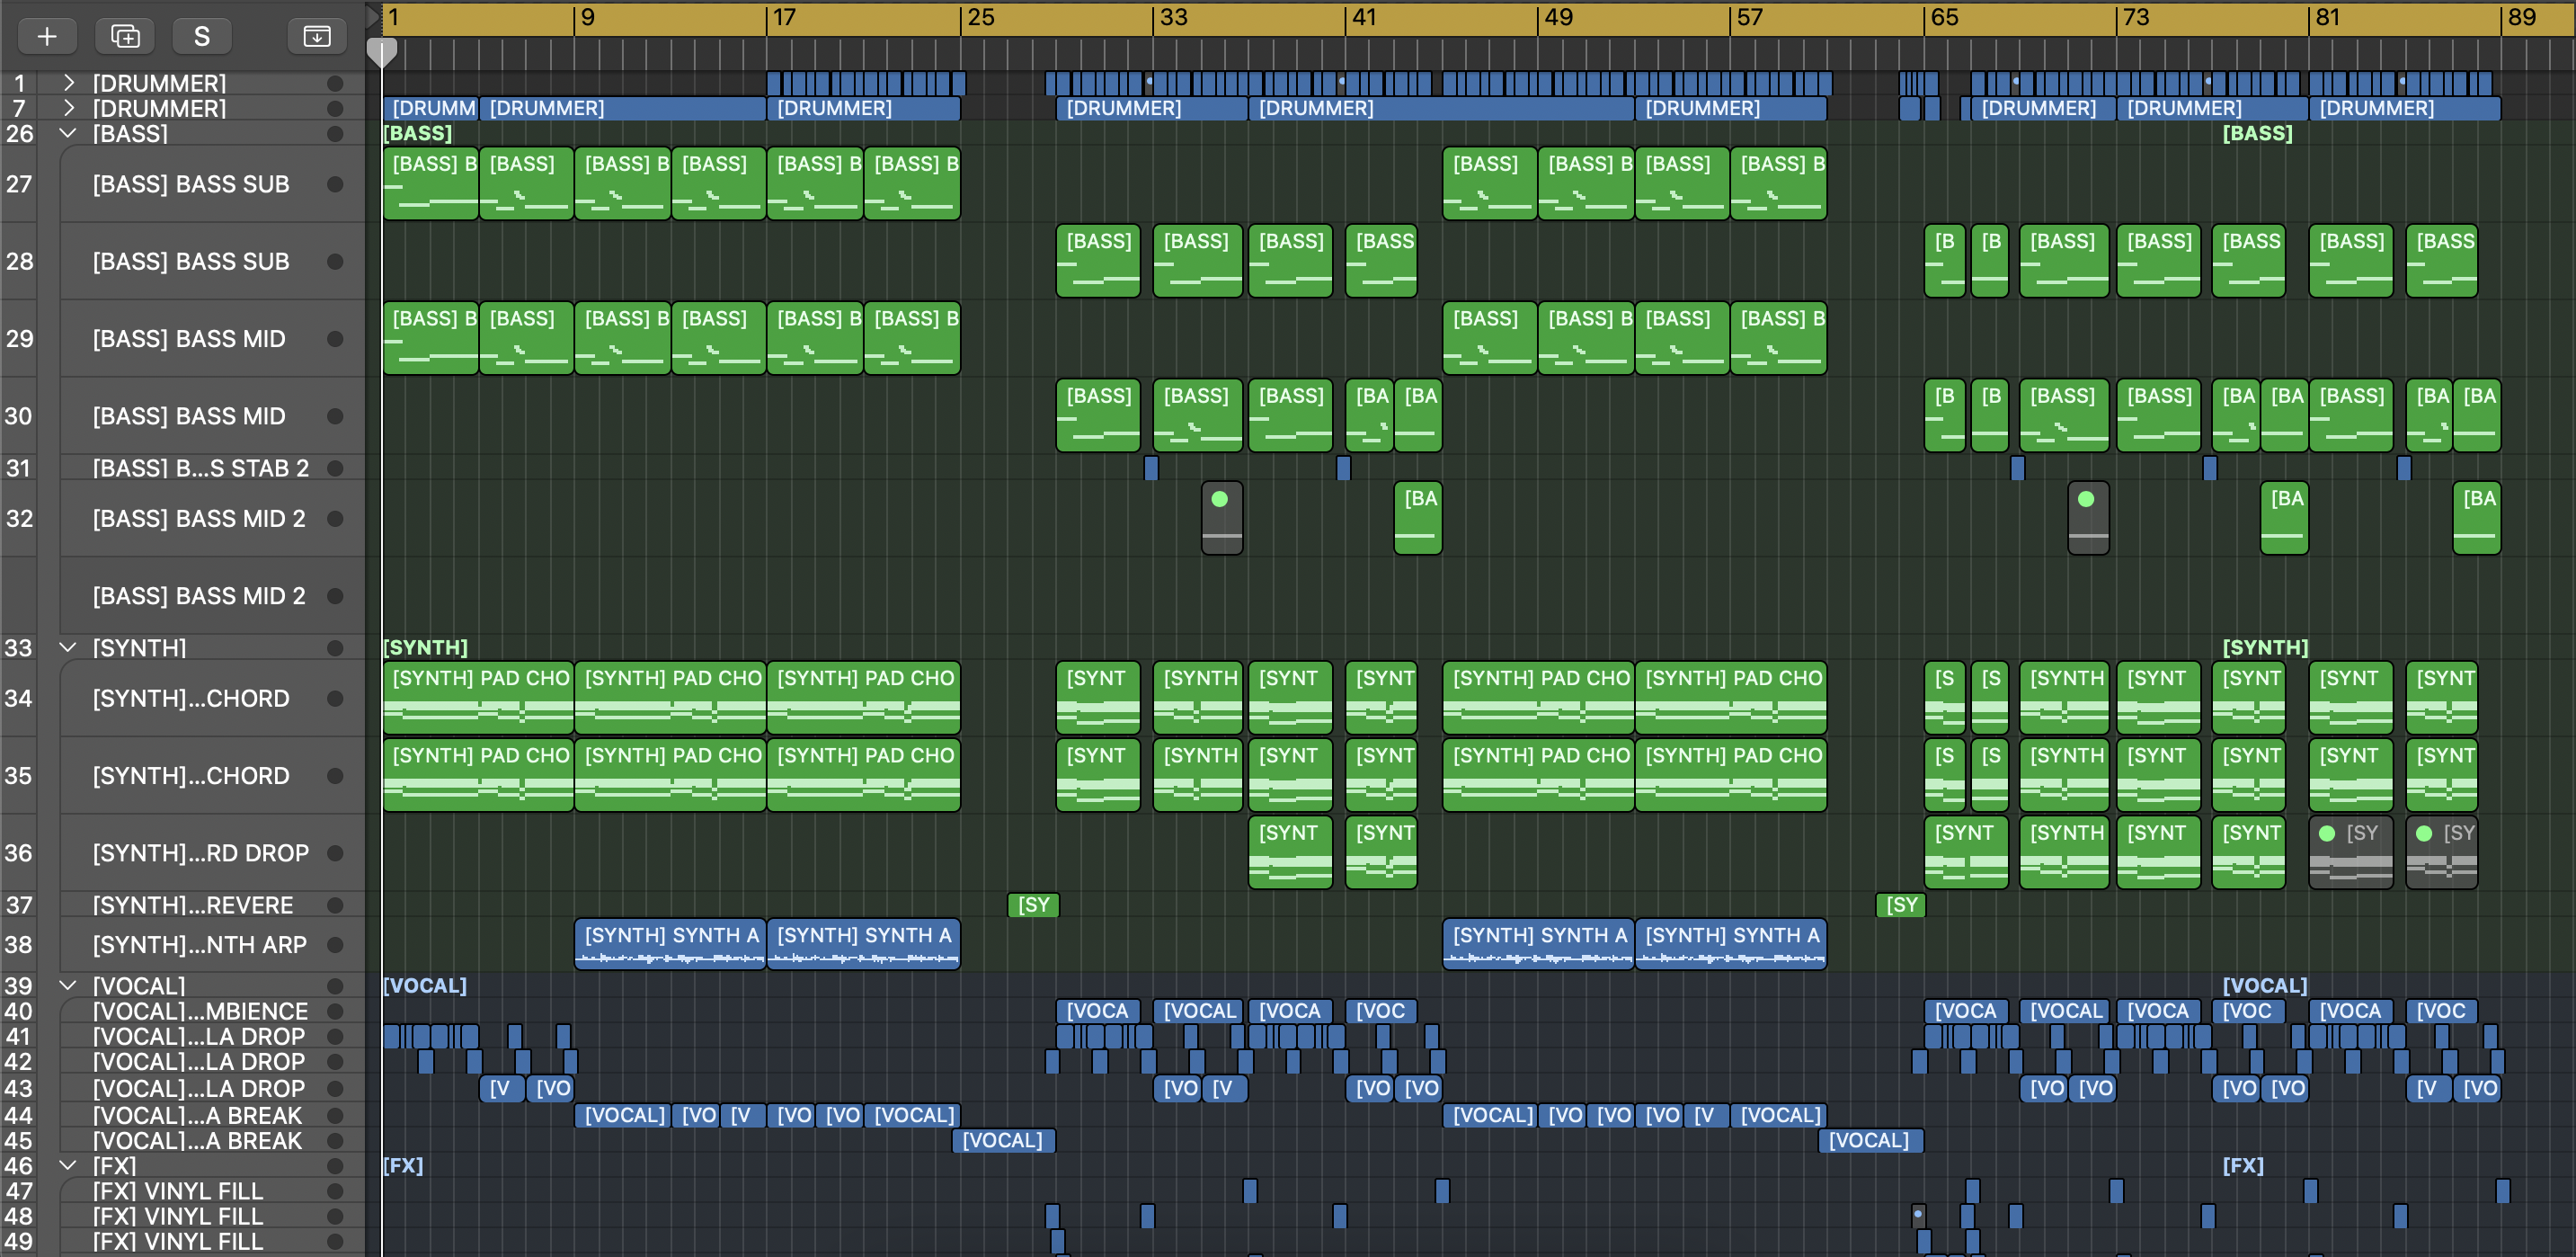2576x1257 pixels.
Task: Toggle the track 34 [SYNTH] CHORD dot
Action: click(x=335, y=698)
